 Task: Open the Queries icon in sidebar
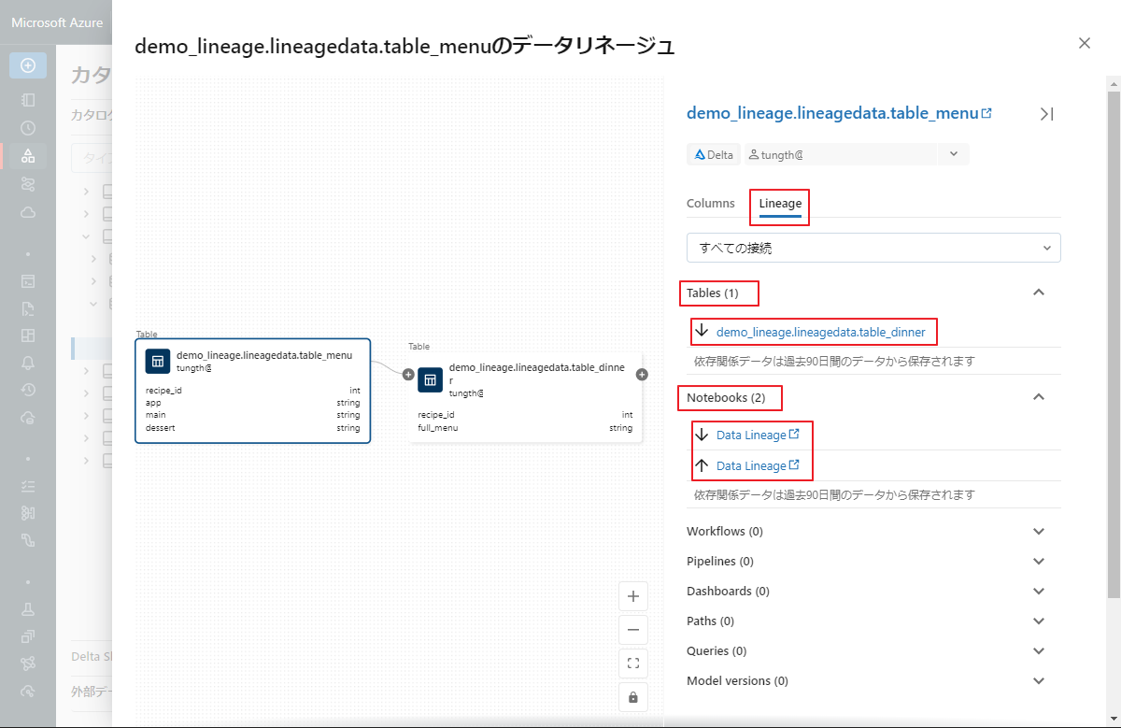28,309
